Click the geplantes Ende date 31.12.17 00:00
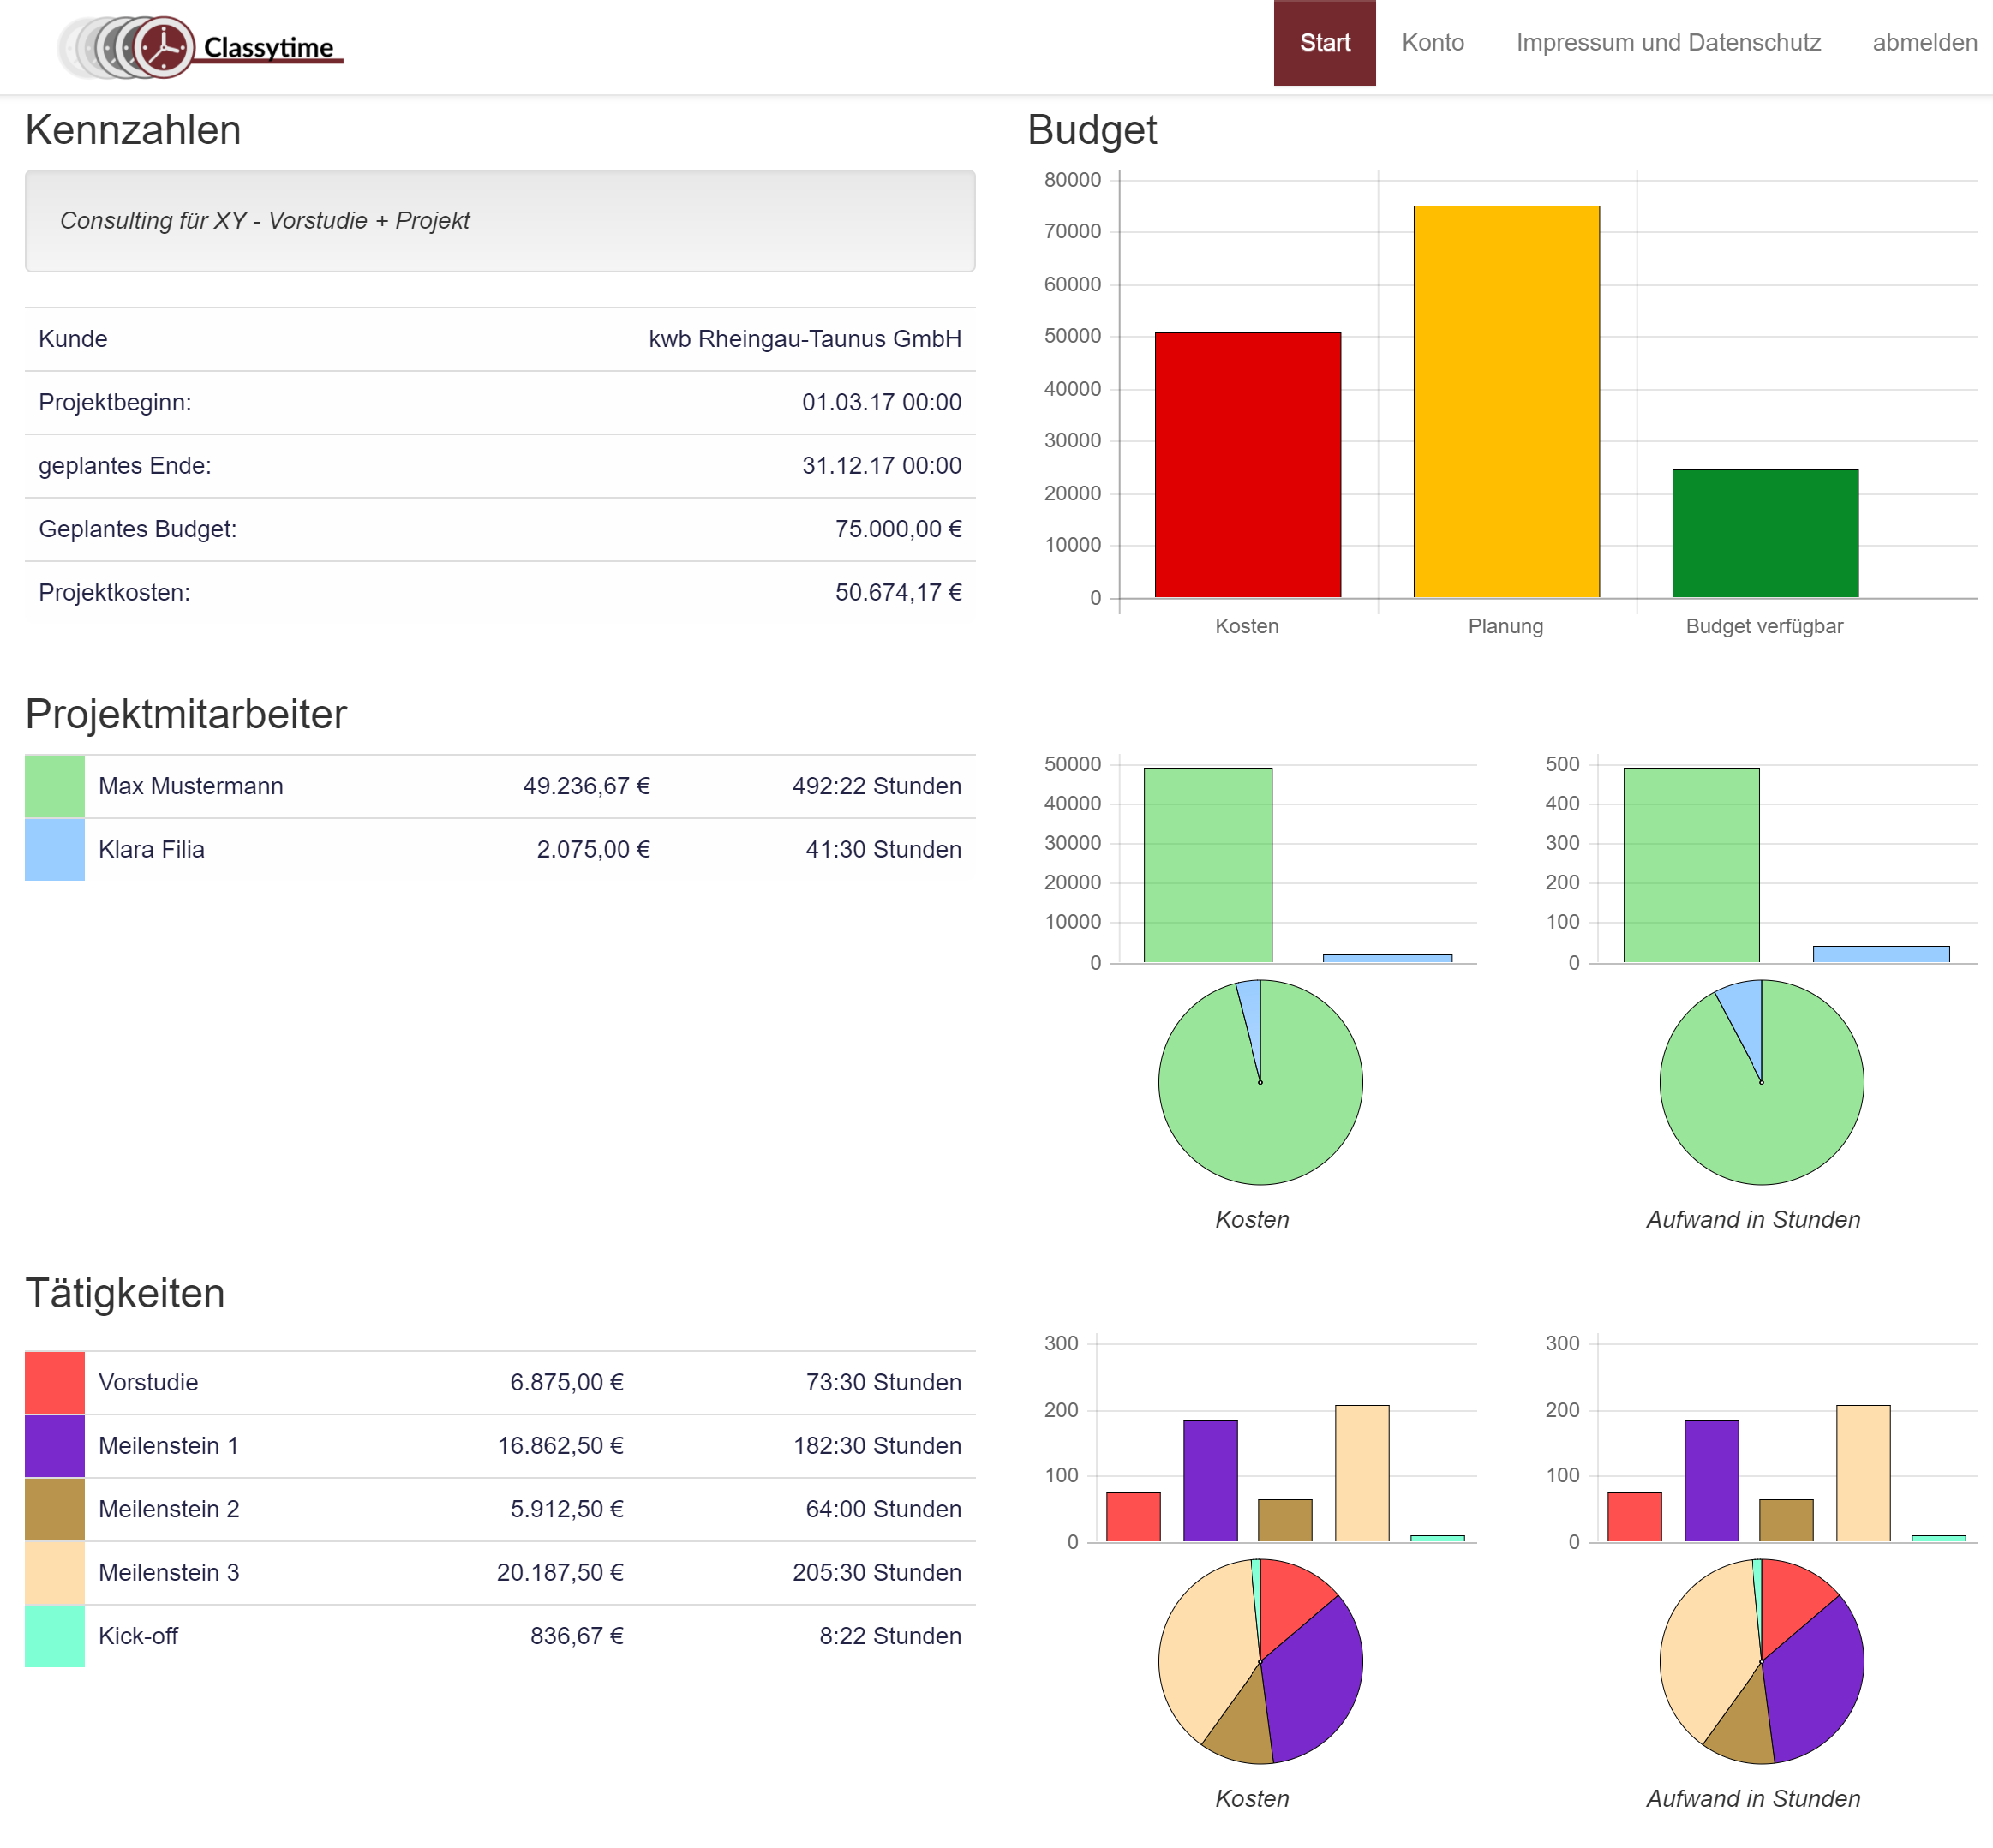The image size is (1993, 1848). tap(881, 465)
